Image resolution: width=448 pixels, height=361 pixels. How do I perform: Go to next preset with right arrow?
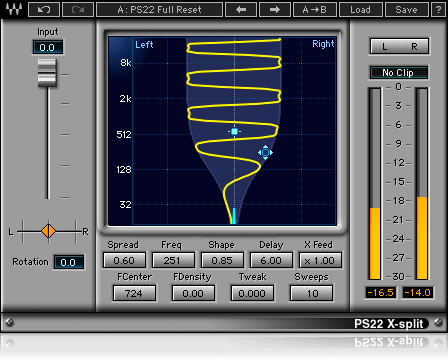pos(275,9)
